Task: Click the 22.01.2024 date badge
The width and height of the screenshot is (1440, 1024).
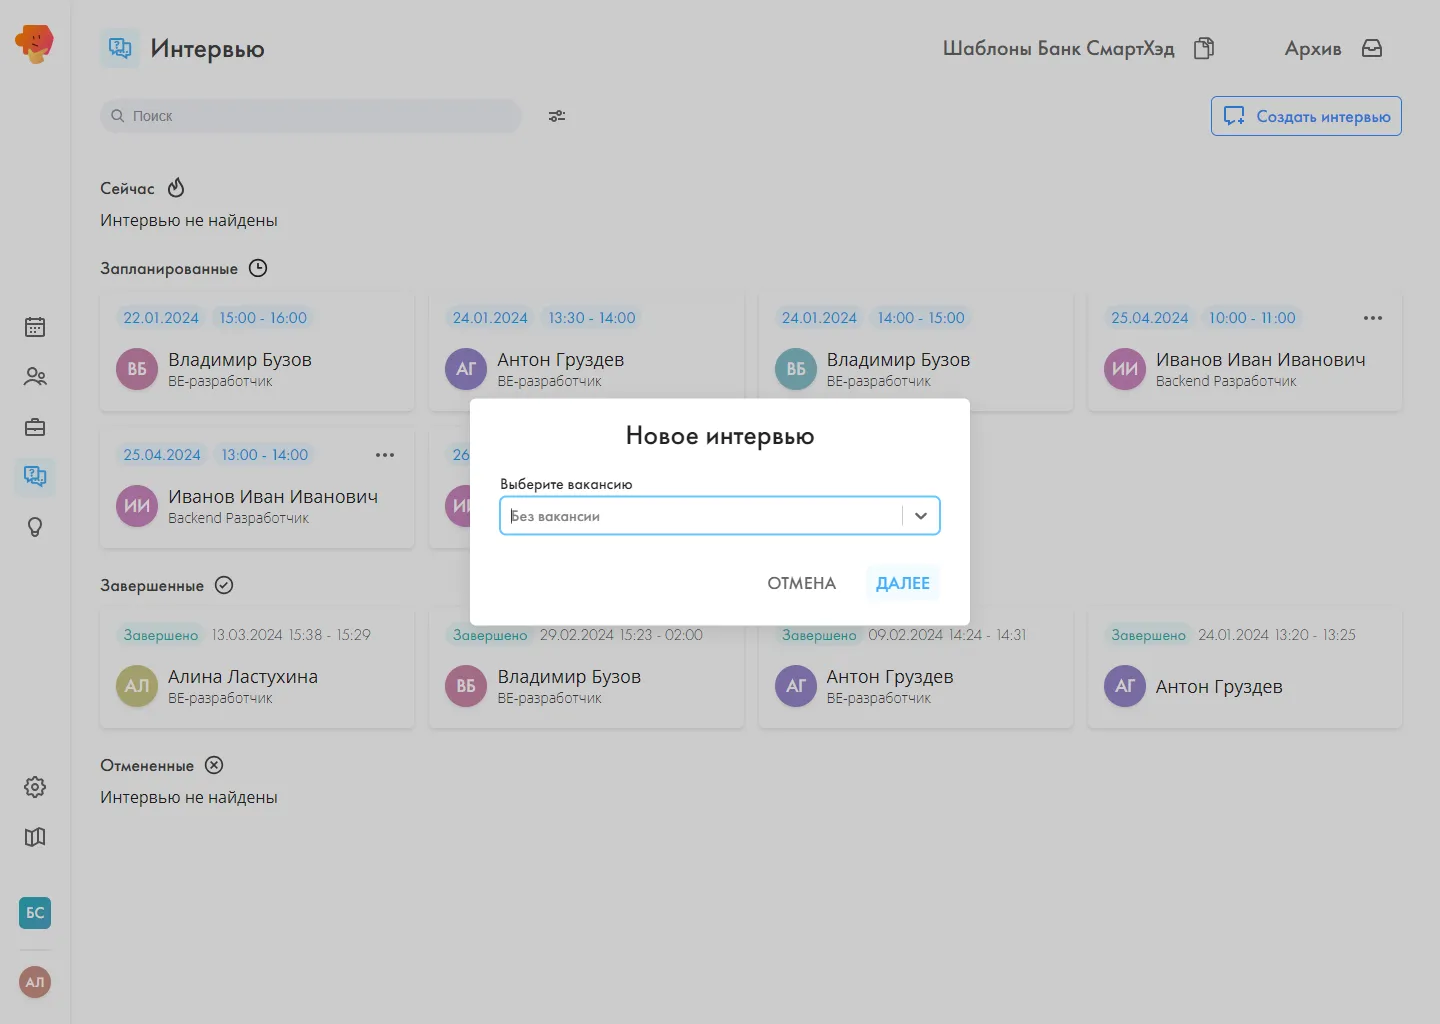Action: [161, 318]
